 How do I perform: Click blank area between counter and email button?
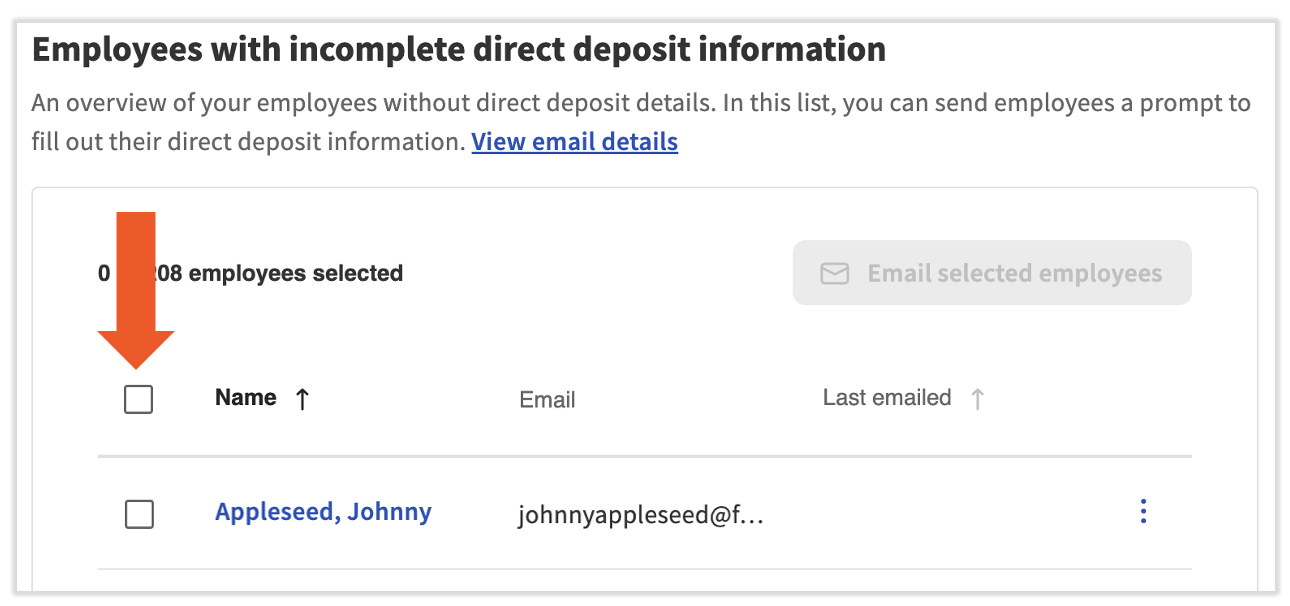pyautogui.click(x=600, y=273)
